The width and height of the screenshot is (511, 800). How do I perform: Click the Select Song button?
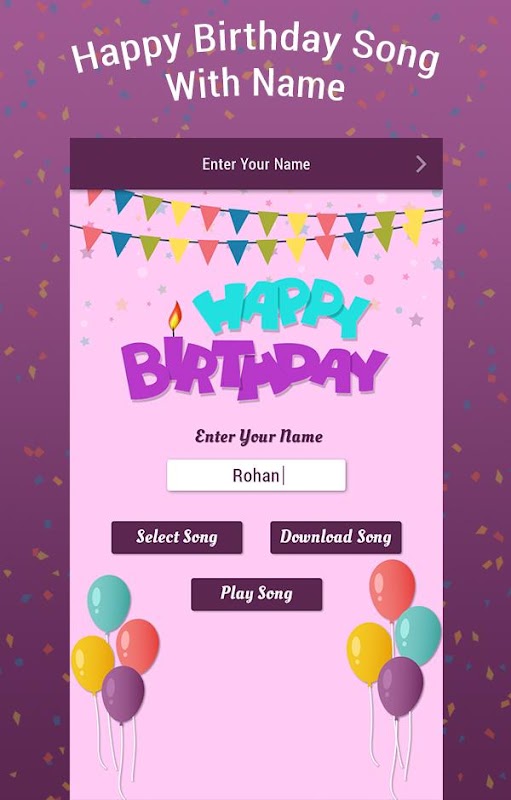177,537
